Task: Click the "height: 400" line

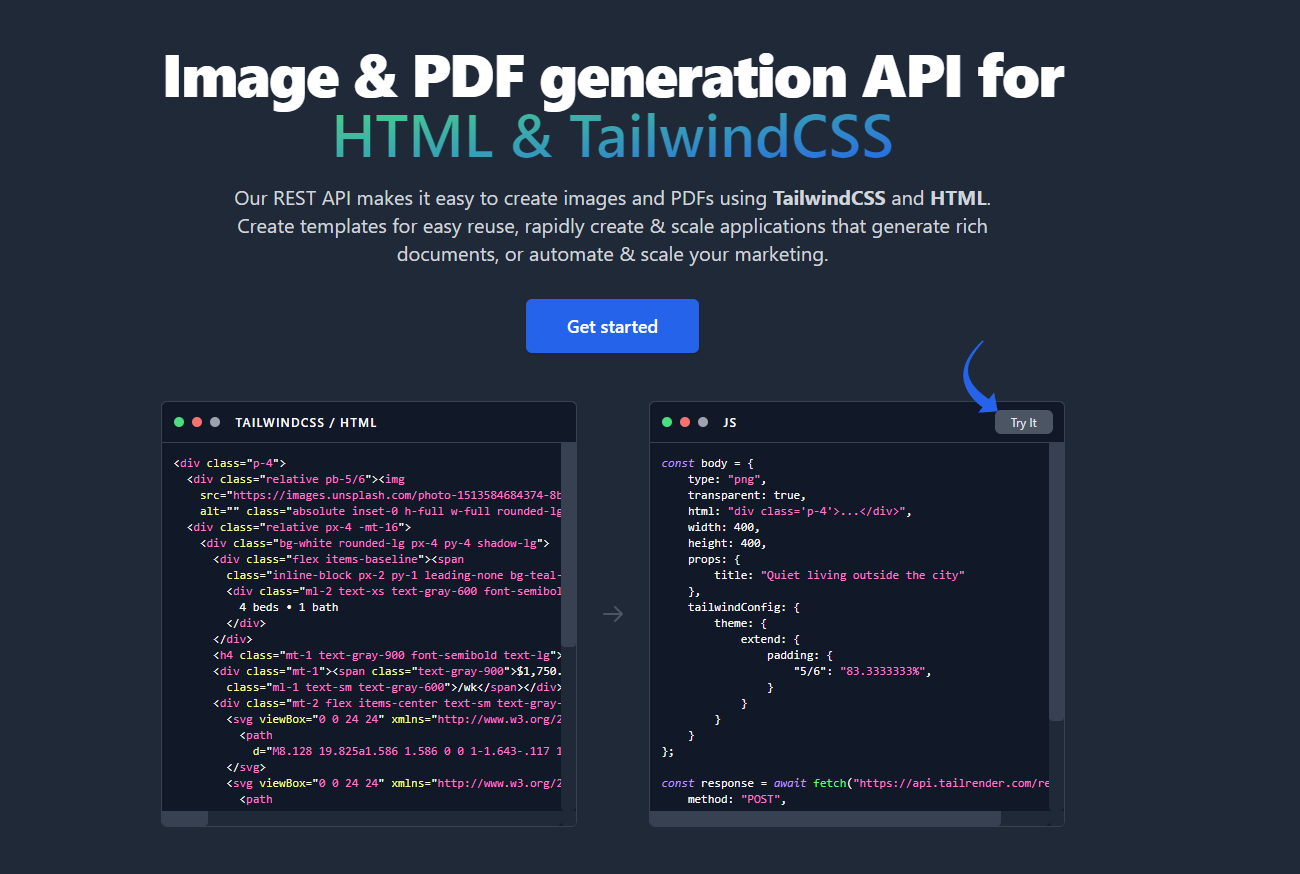Action: (727, 543)
